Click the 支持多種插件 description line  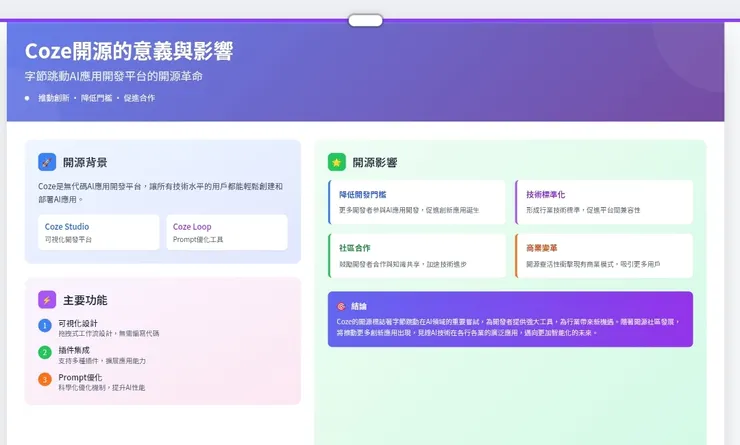pyautogui.click(x=102, y=361)
